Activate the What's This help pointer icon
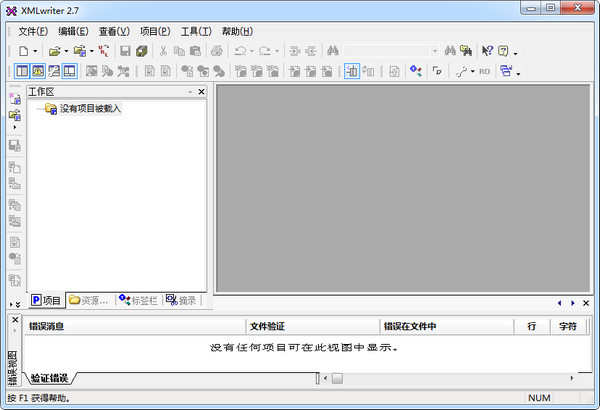The image size is (600, 410). tap(487, 51)
